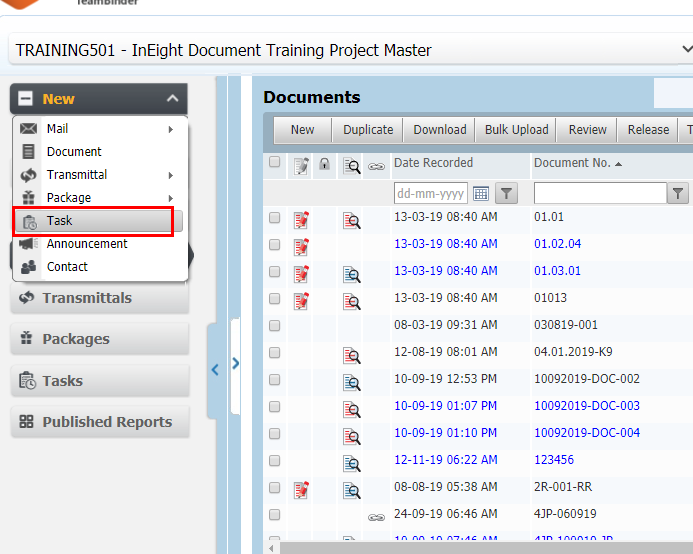Image resolution: width=693 pixels, height=554 pixels.
Task: Select Document from the New menu
Action: pos(100,152)
